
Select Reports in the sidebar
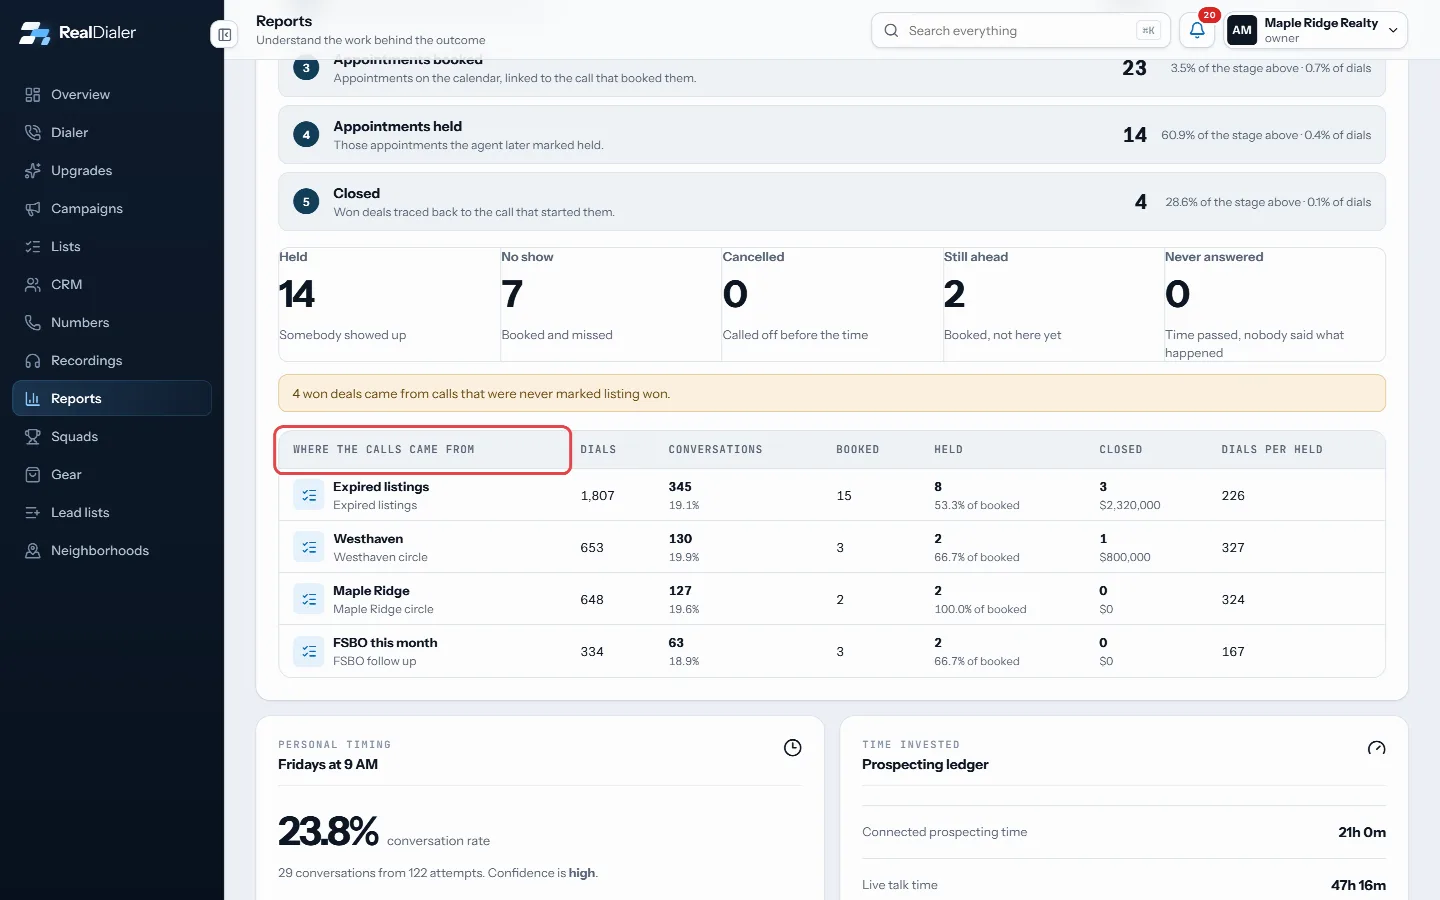[112, 398]
